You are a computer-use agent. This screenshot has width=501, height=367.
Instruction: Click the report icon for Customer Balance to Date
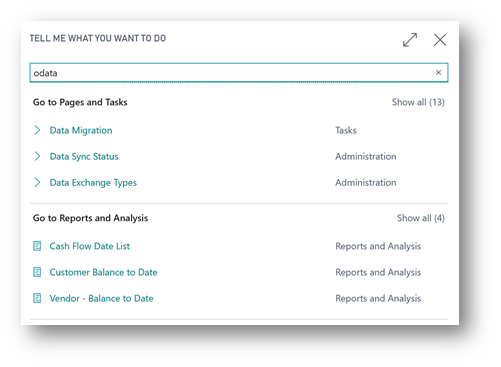pyautogui.click(x=37, y=272)
